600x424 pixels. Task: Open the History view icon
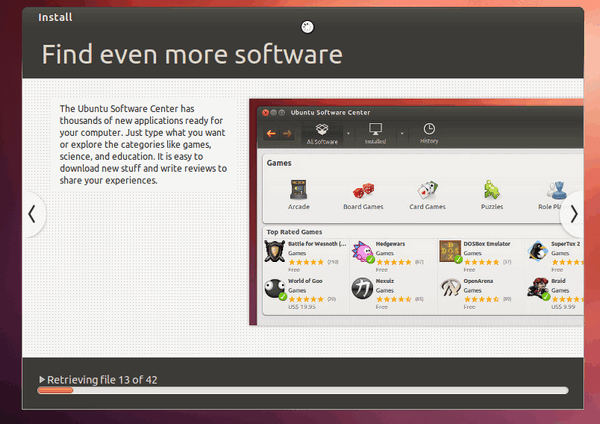coord(429,133)
